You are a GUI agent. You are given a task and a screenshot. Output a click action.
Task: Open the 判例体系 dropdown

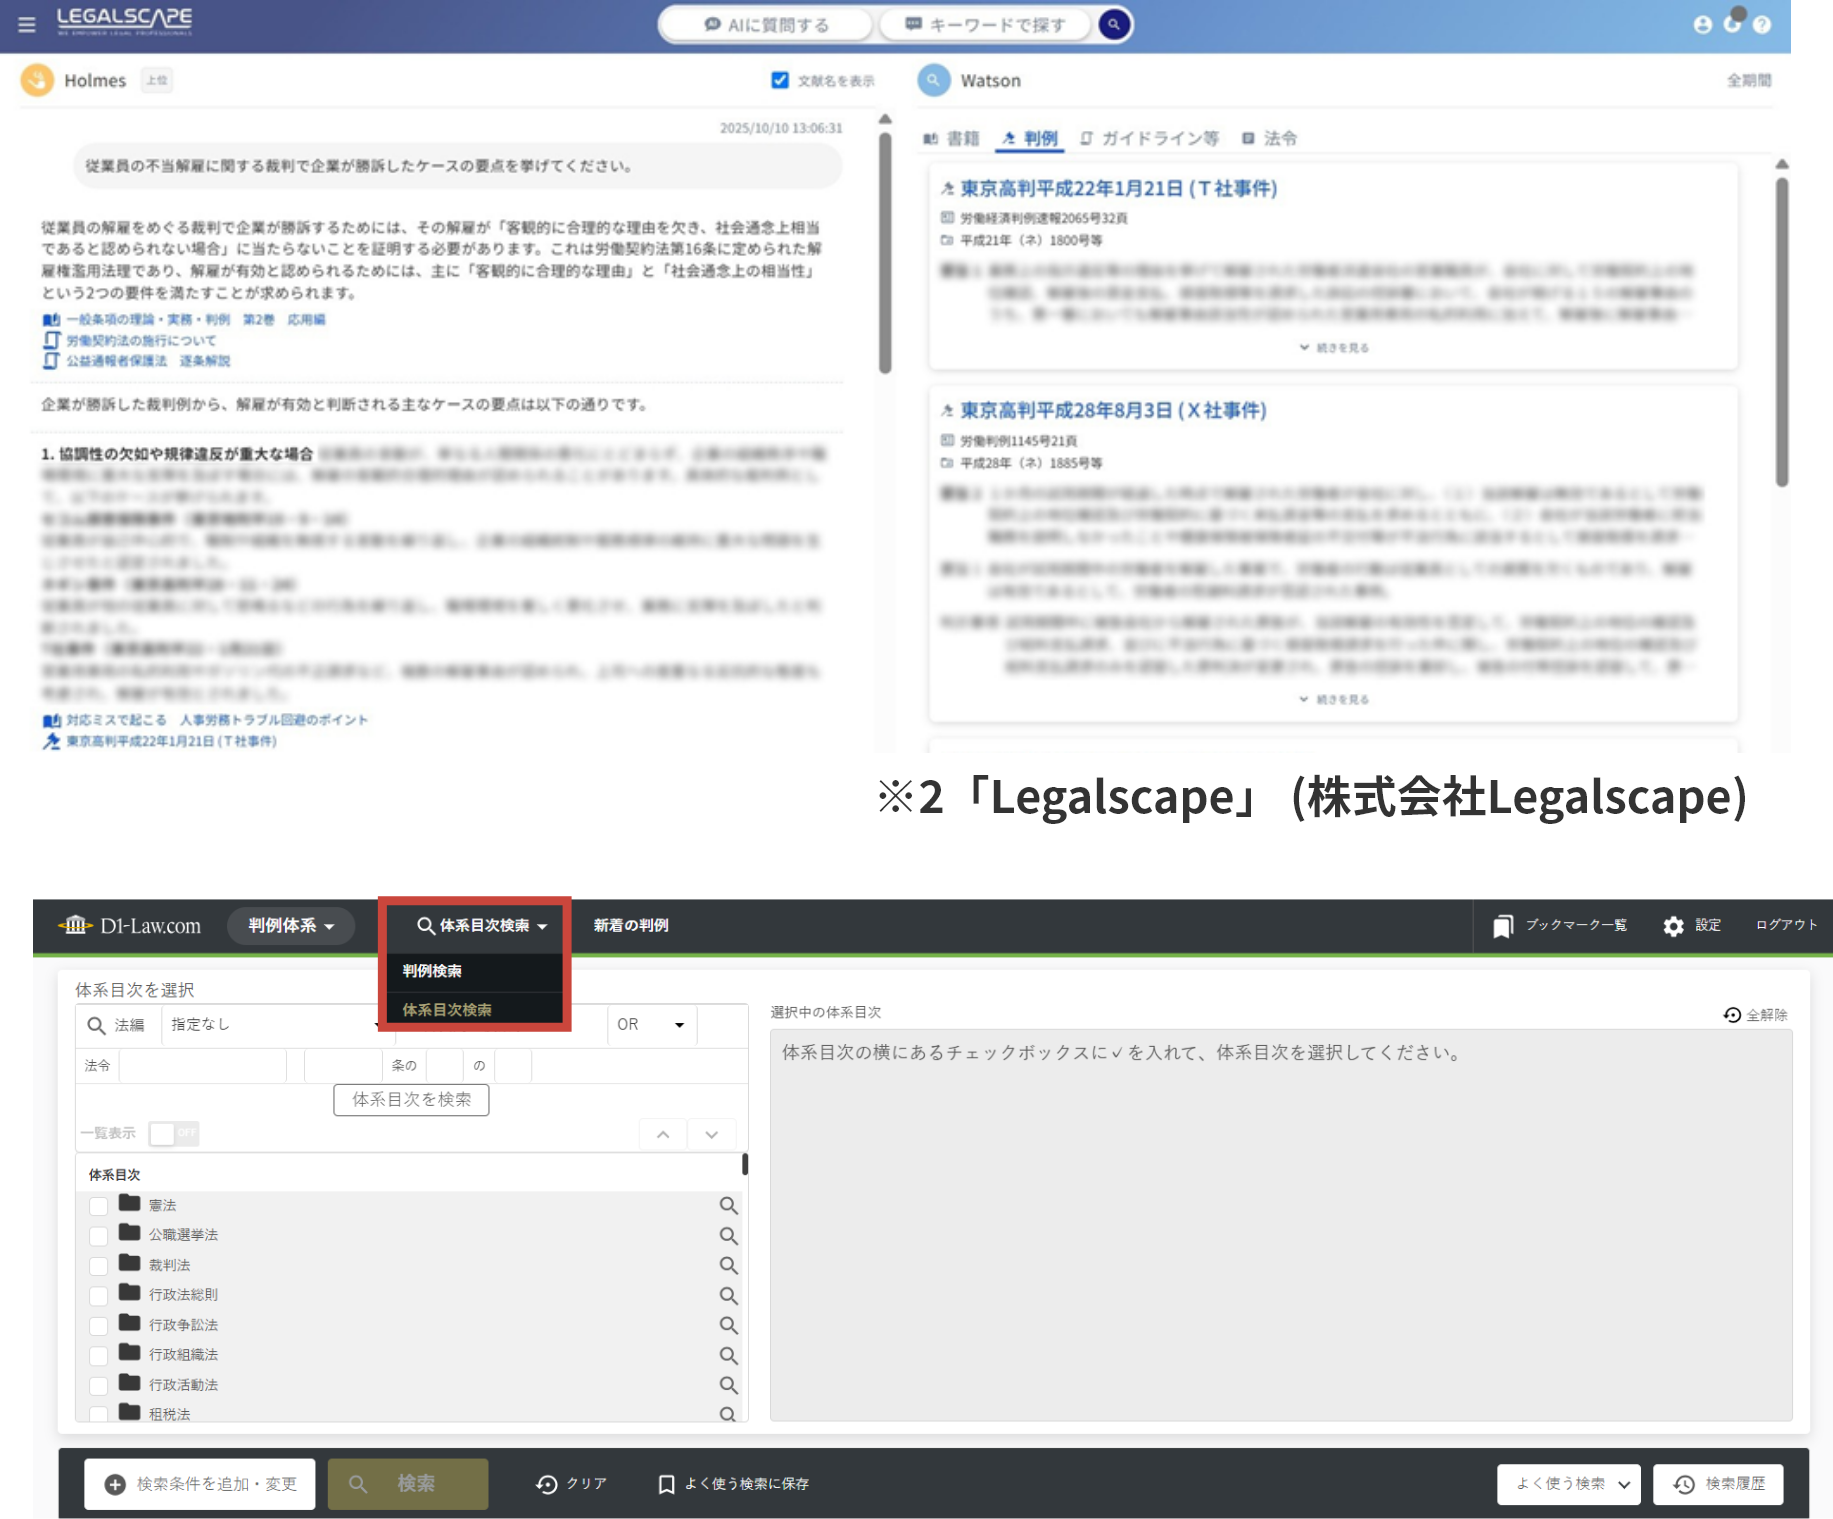coord(291,926)
